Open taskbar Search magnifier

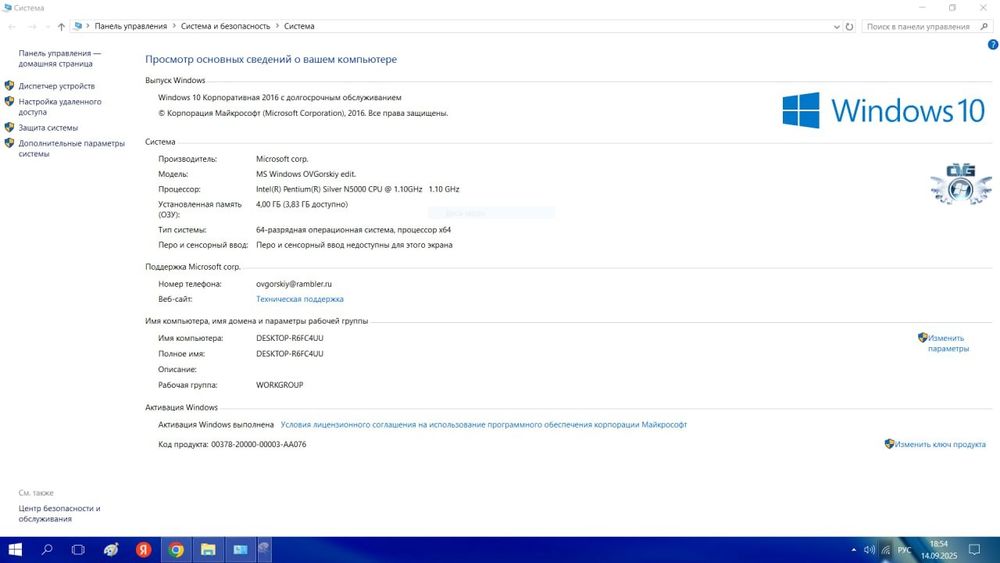click(47, 550)
